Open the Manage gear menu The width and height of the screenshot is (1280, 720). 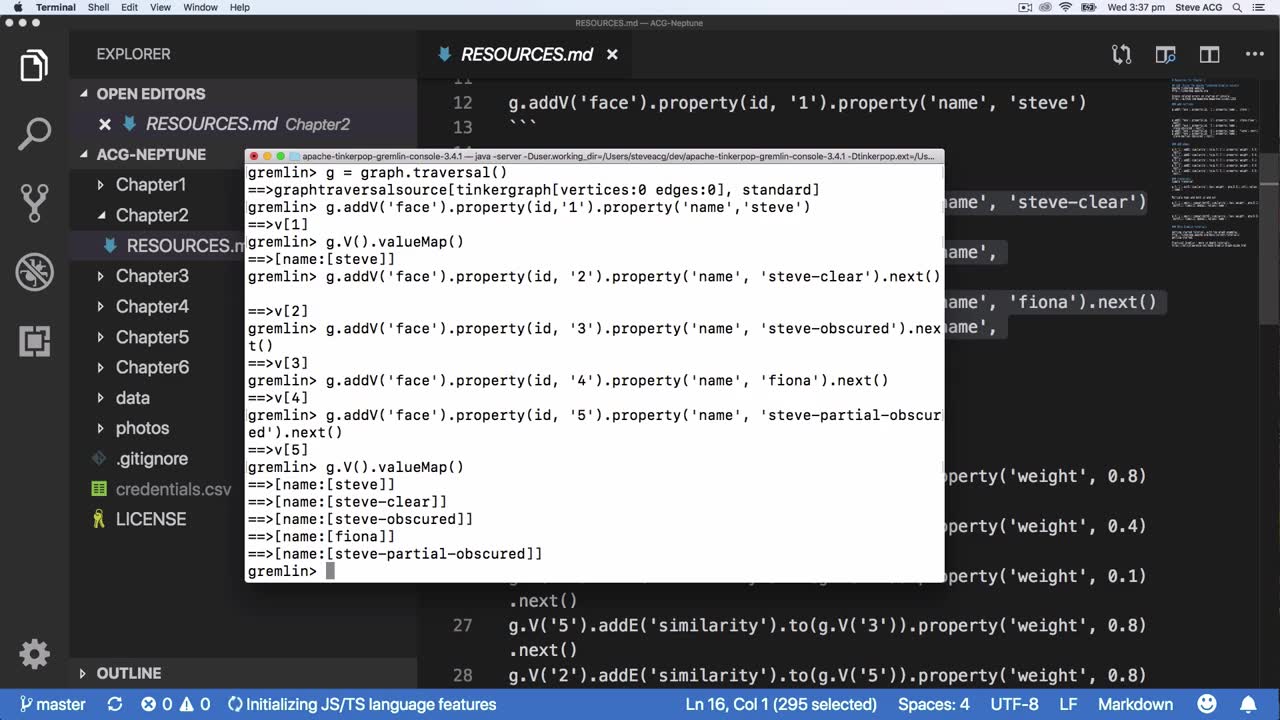[x=34, y=654]
